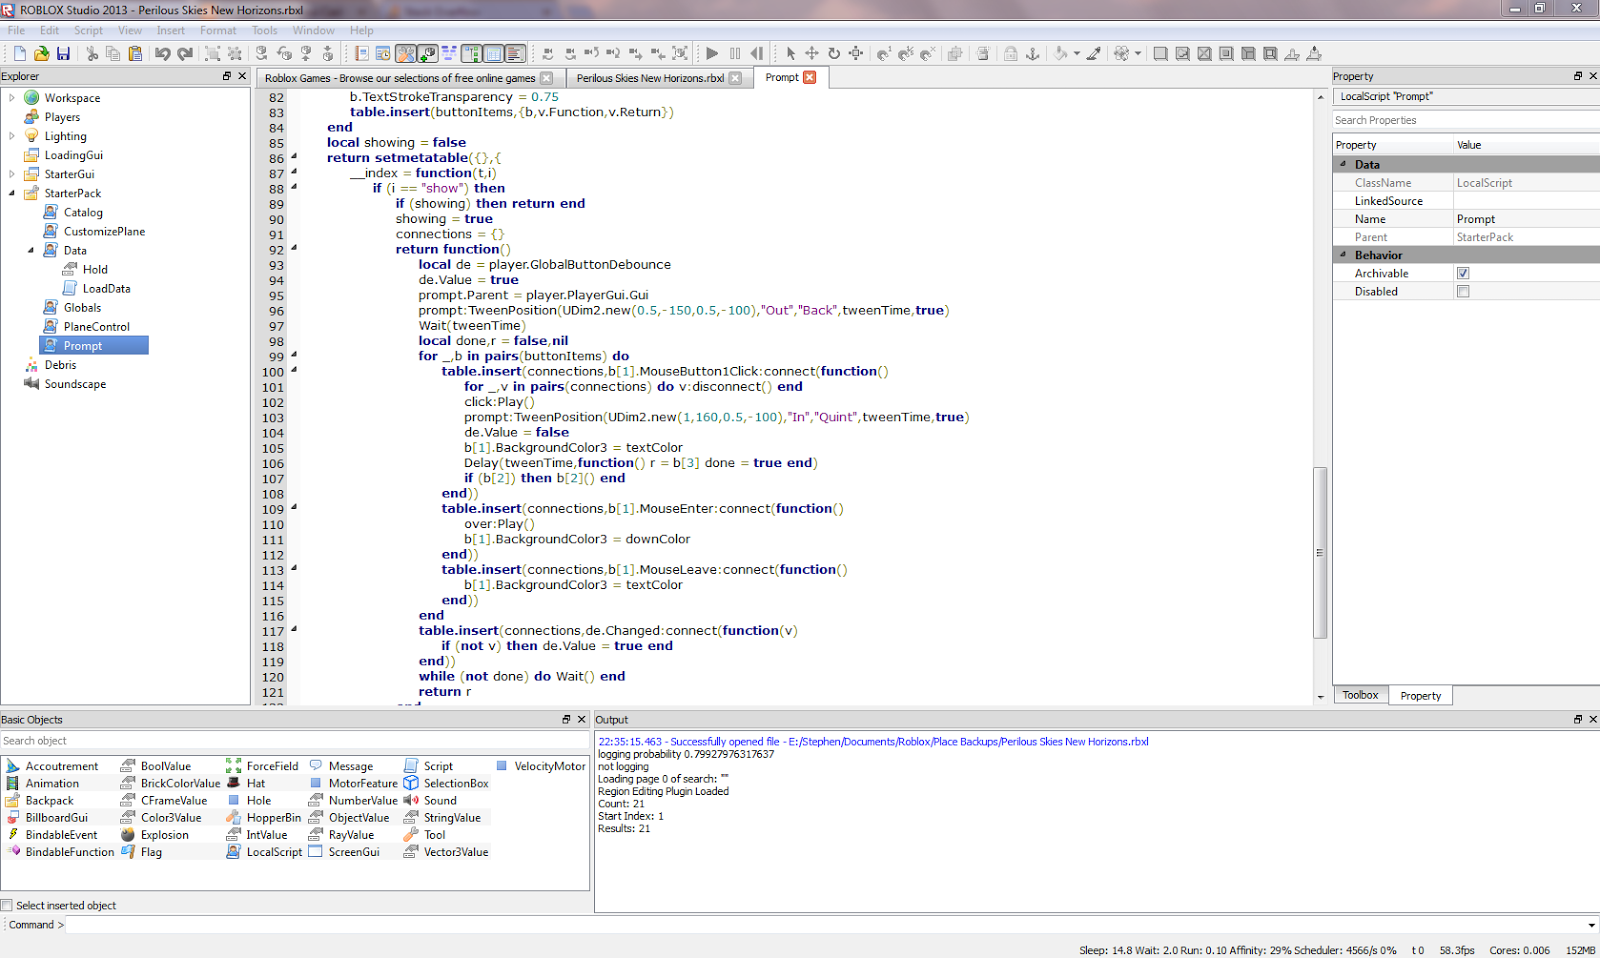Screen dimensions: 1600x958
Task: Collapse the Data section in Properties
Action: 1343,164
